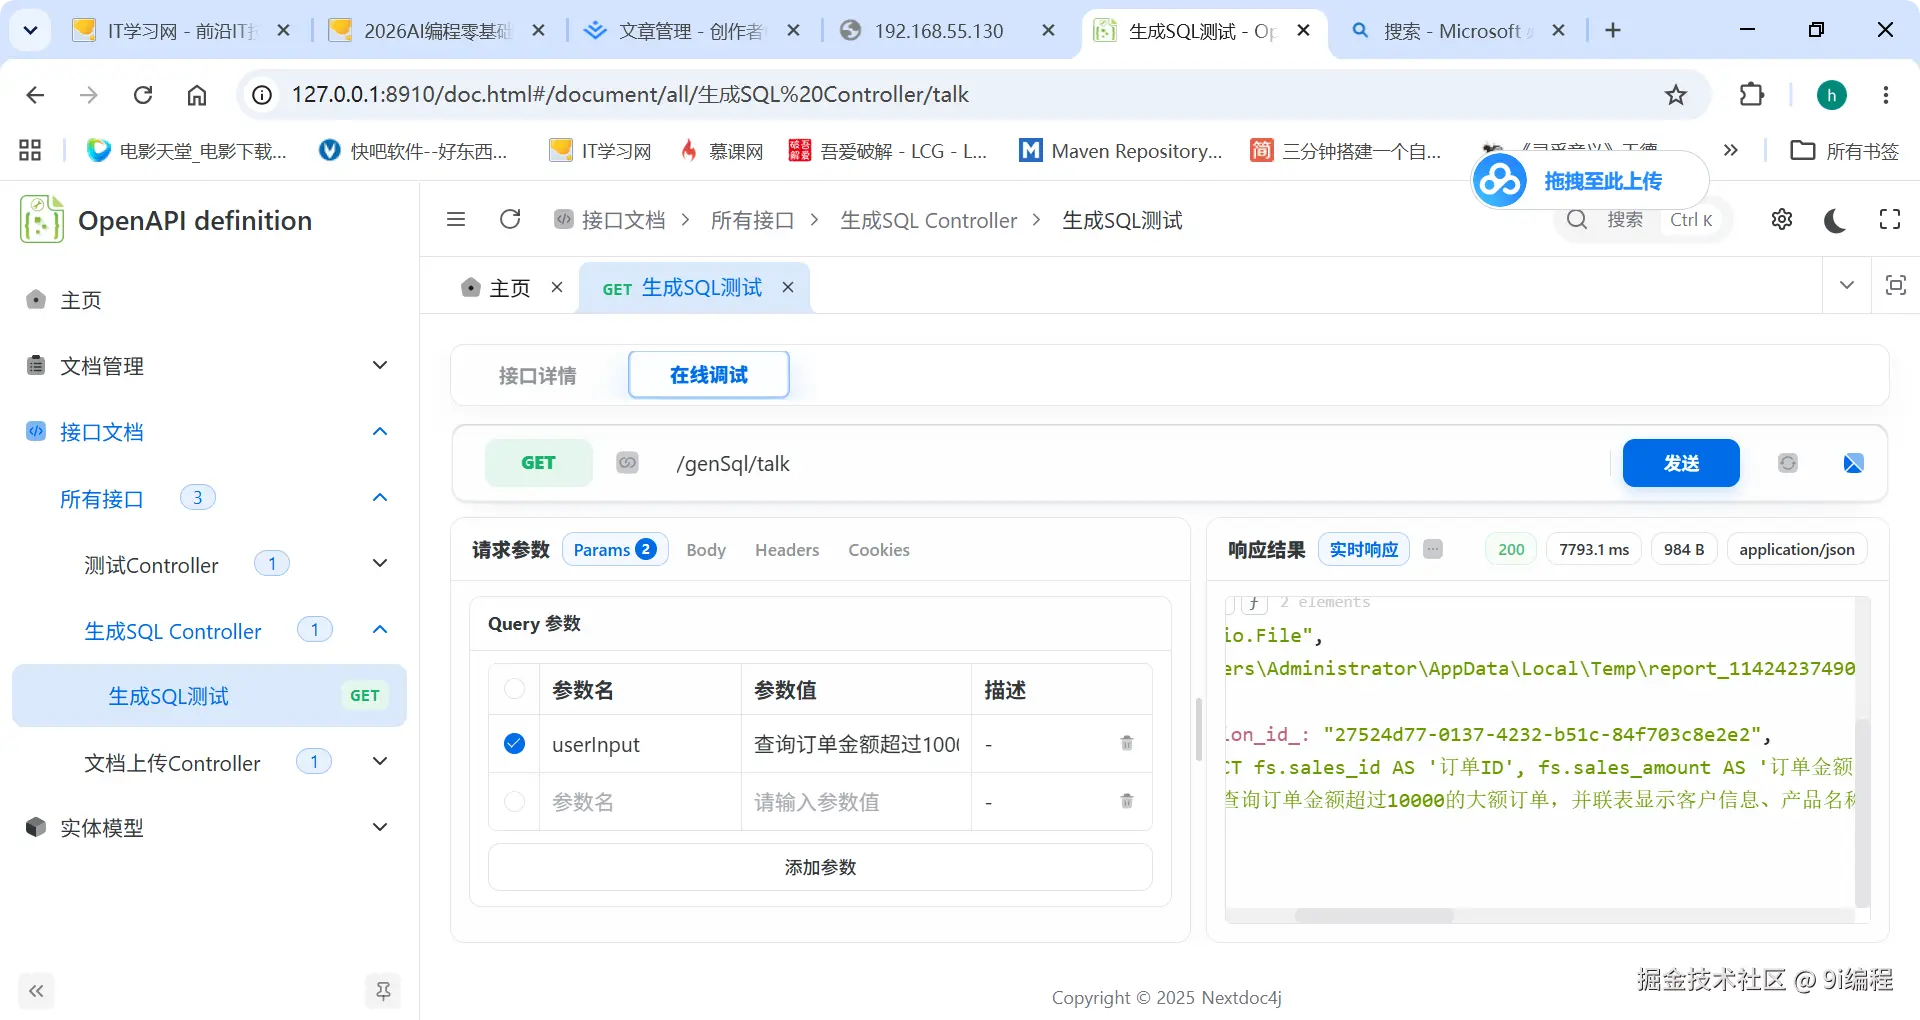Click the Baidu cloud upload icon

pyautogui.click(x=1500, y=181)
